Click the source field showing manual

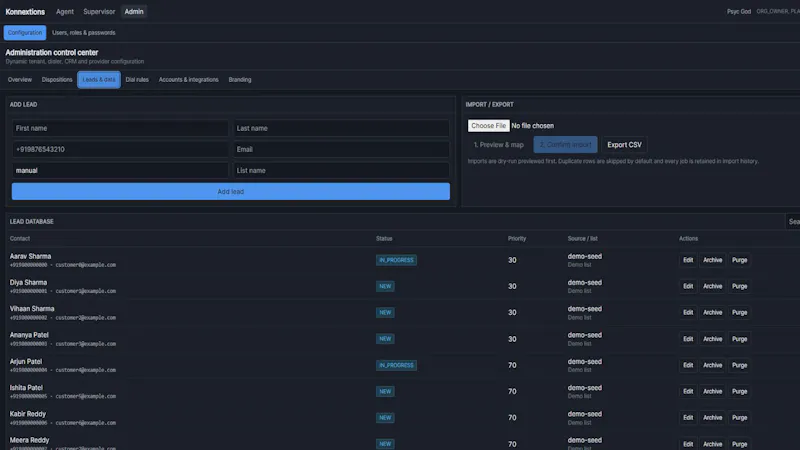click(120, 170)
